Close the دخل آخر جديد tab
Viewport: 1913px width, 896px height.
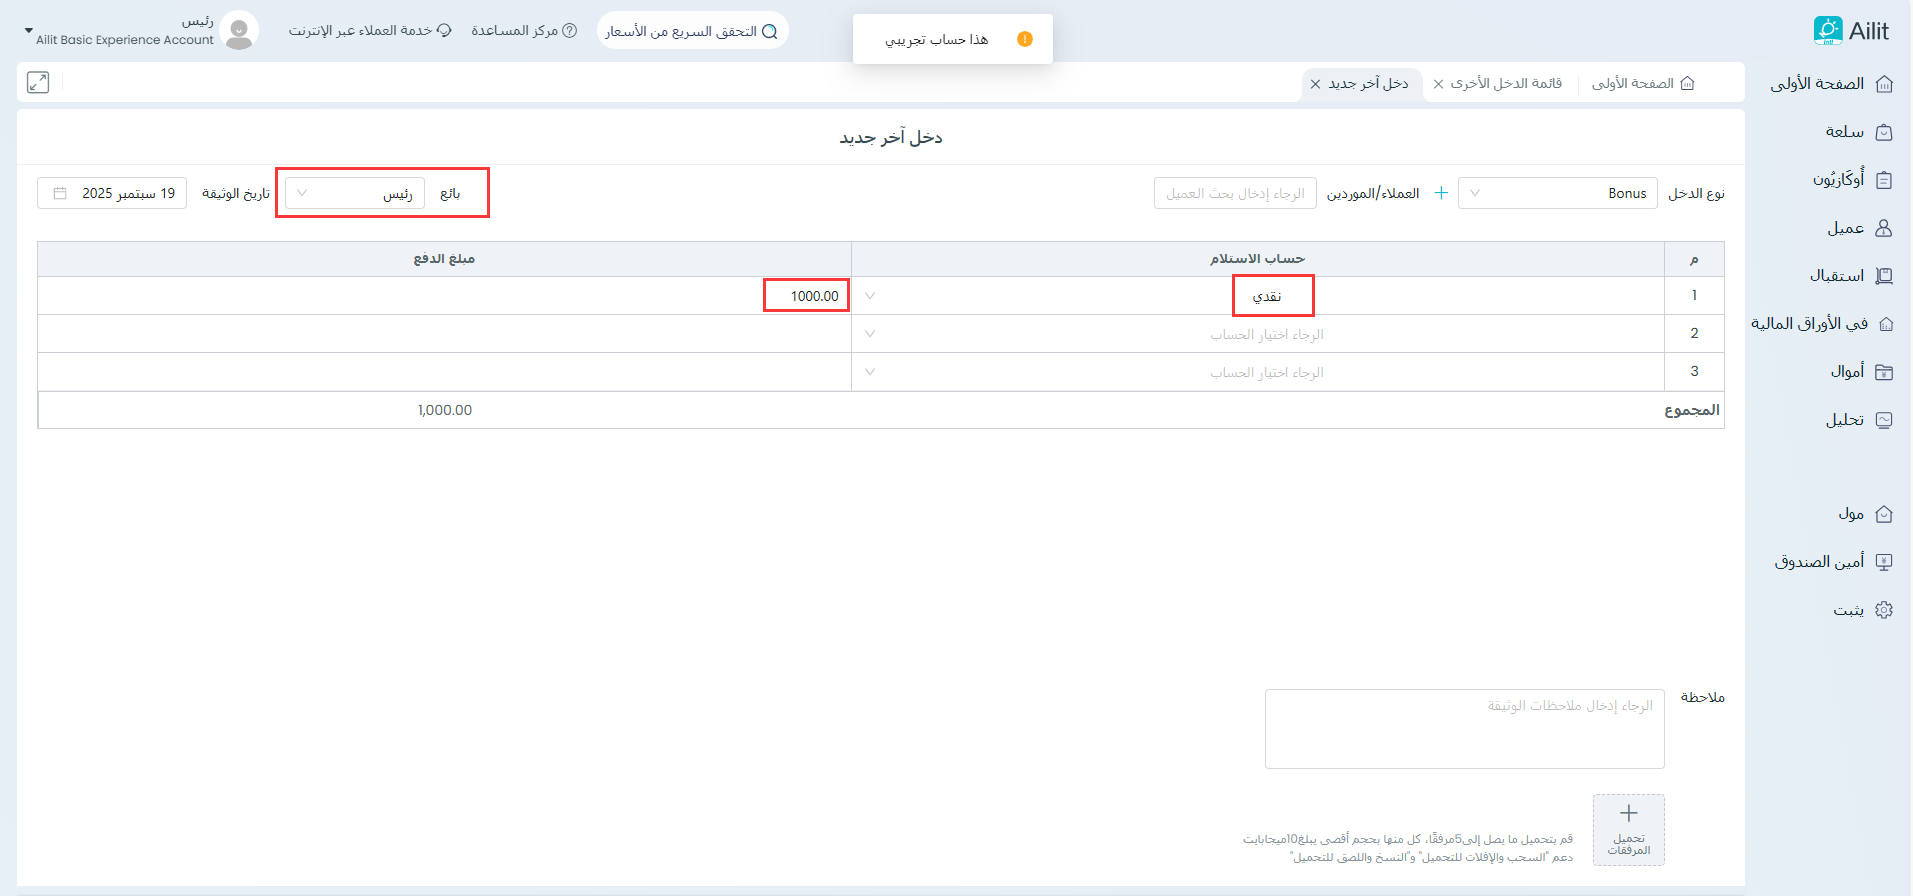pyautogui.click(x=1316, y=84)
